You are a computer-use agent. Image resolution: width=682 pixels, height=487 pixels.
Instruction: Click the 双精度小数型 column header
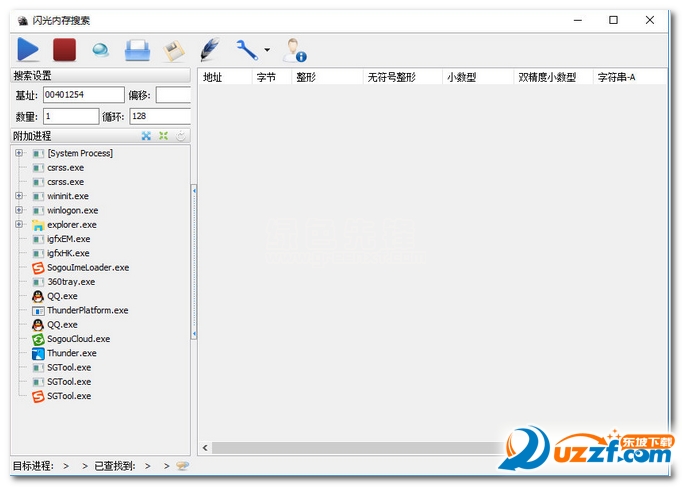(545, 77)
